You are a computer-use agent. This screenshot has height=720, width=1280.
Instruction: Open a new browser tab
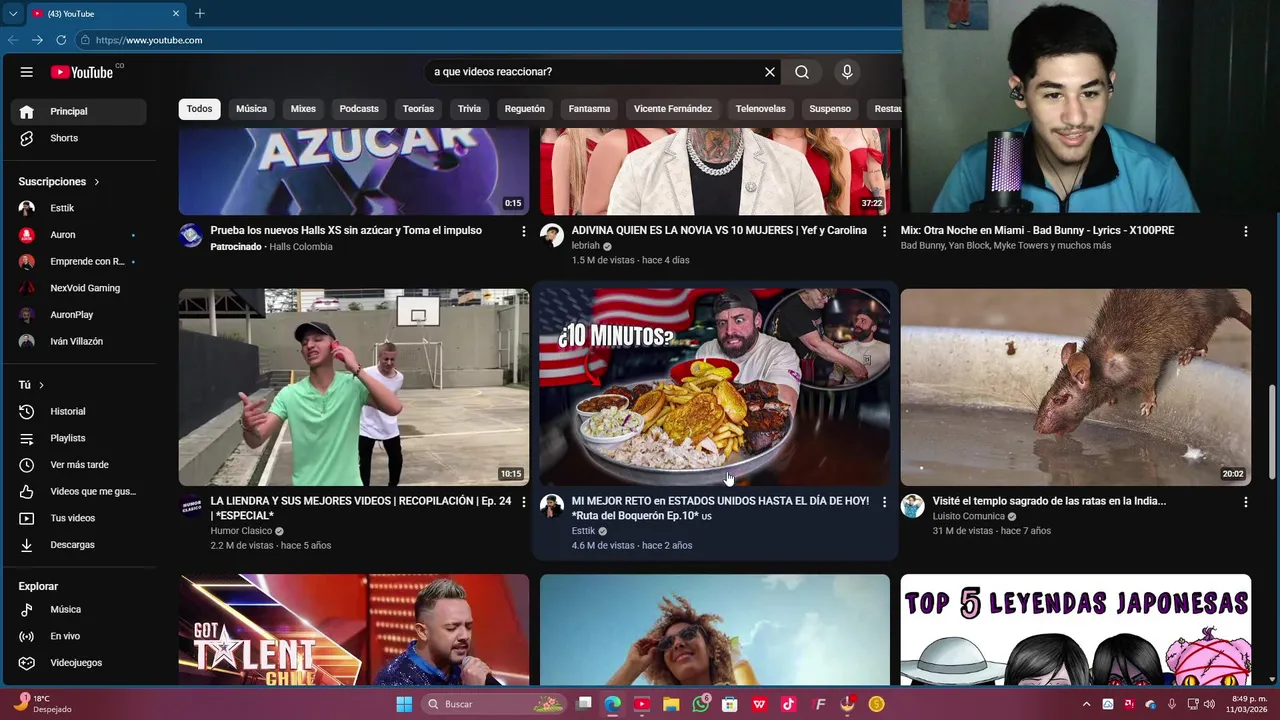coord(200,13)
